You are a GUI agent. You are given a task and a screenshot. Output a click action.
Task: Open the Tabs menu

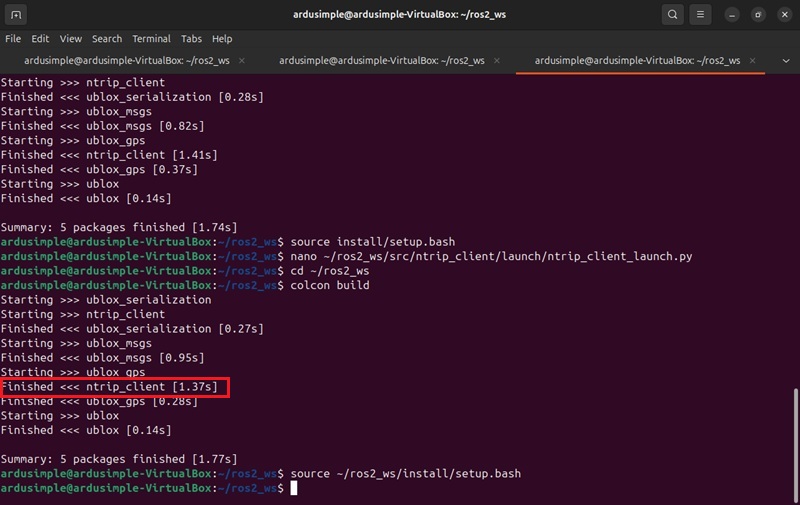[191, 39]
